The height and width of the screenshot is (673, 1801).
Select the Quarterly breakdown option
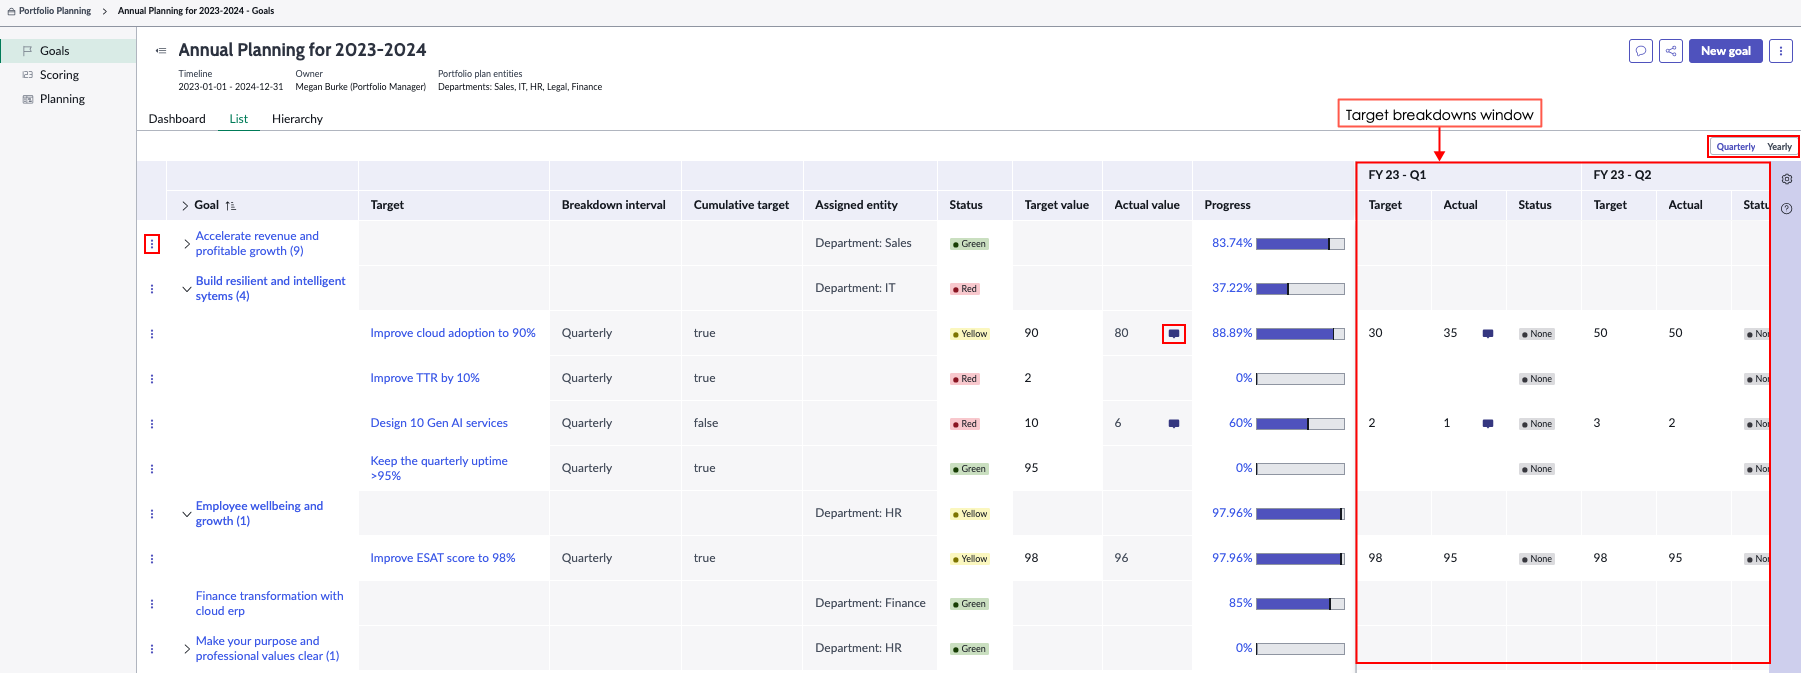pyautogui.click(x=1736, y=147)
